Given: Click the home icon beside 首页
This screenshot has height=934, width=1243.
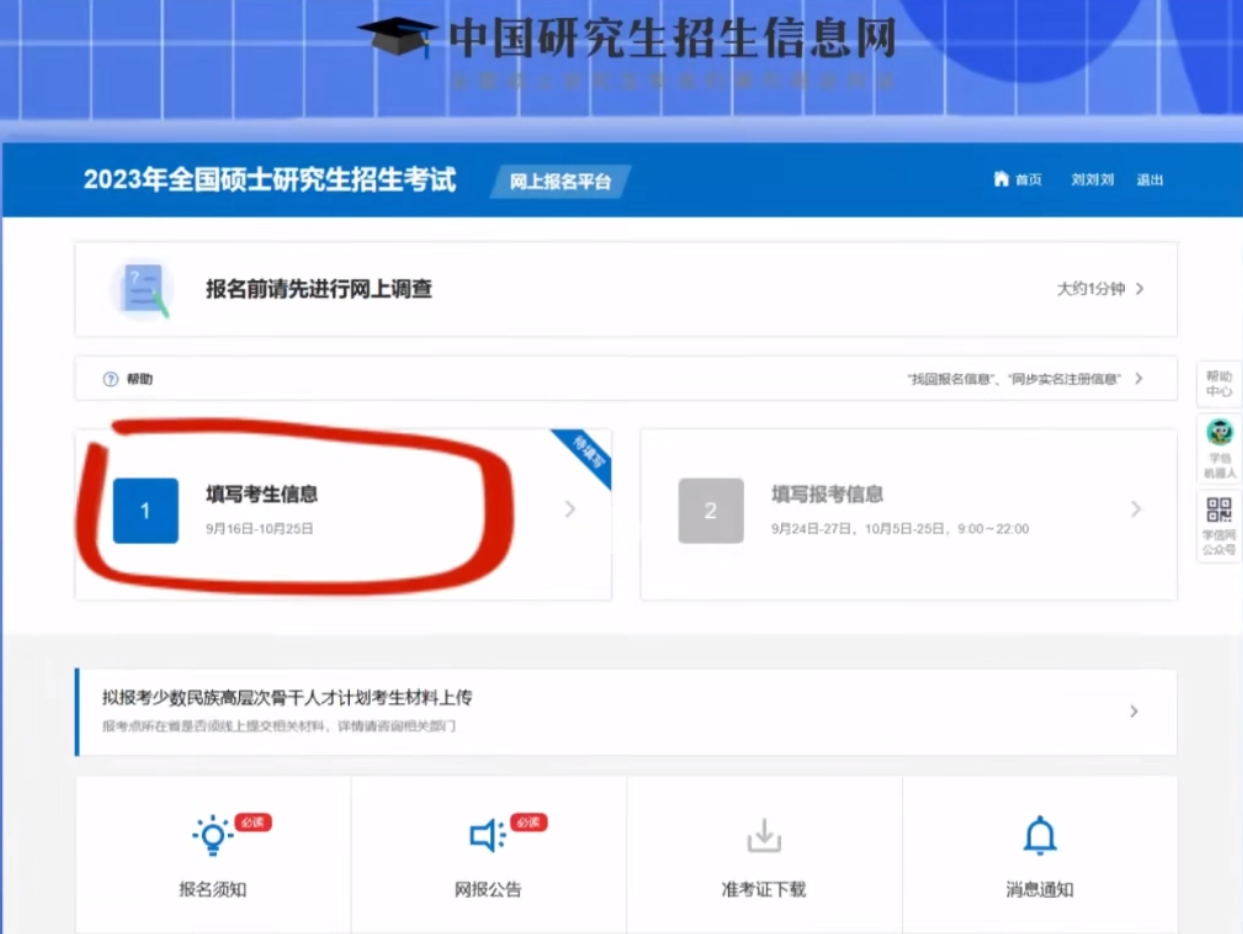Looking at the screenshot, I should [1001, 180].
